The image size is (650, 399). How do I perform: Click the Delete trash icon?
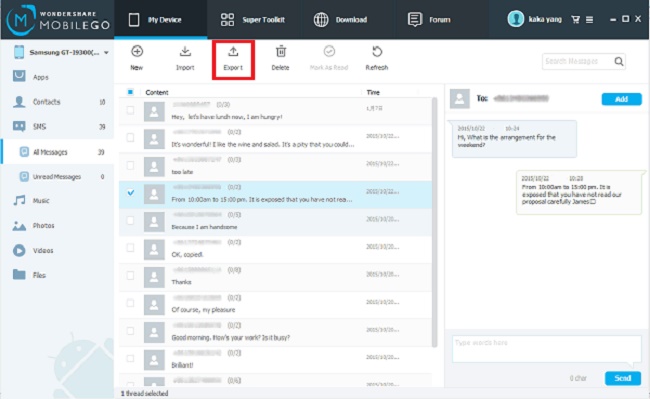[x=281, y=51]
